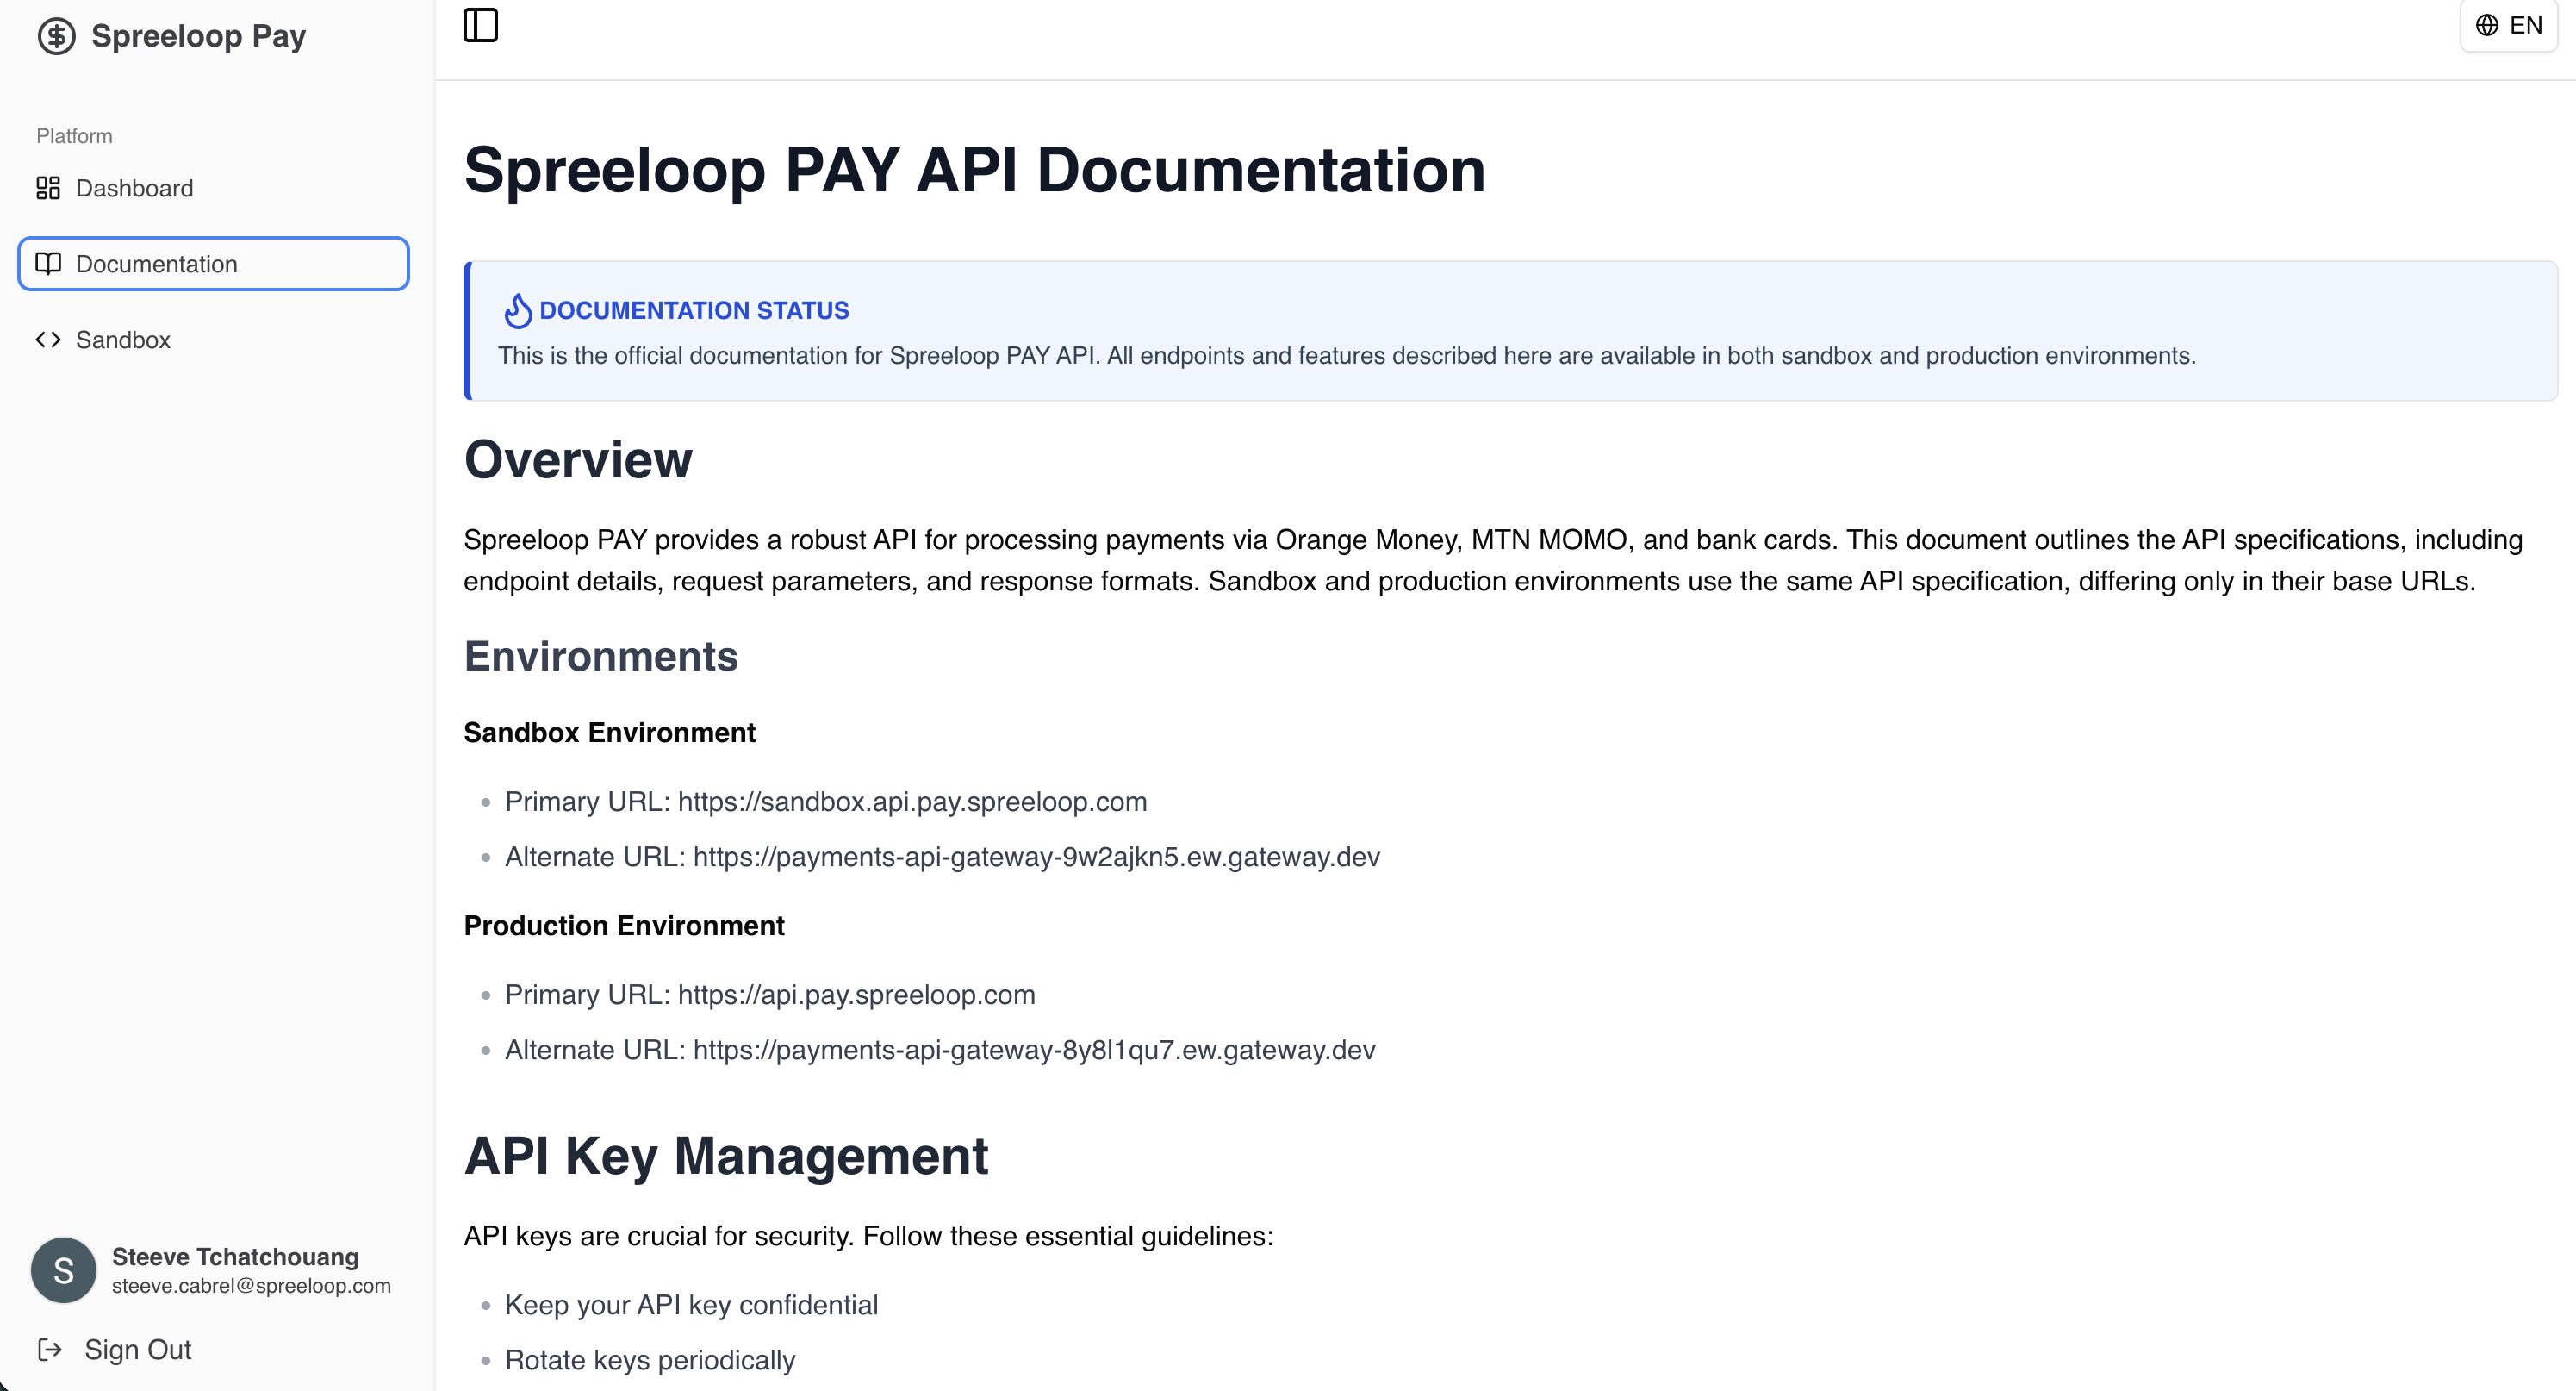The width and height of the screenshot is (2576, 1391).
Task: Select the Documentation menu item
Action: [x=213, y=264]
